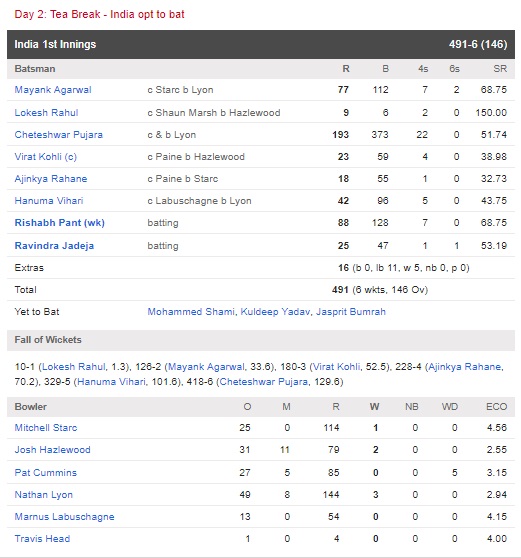The width and height of the screenshot is (521, 558).
Task: Open Mayank Agarwal's player profile link
Action: tap(53, 90)
